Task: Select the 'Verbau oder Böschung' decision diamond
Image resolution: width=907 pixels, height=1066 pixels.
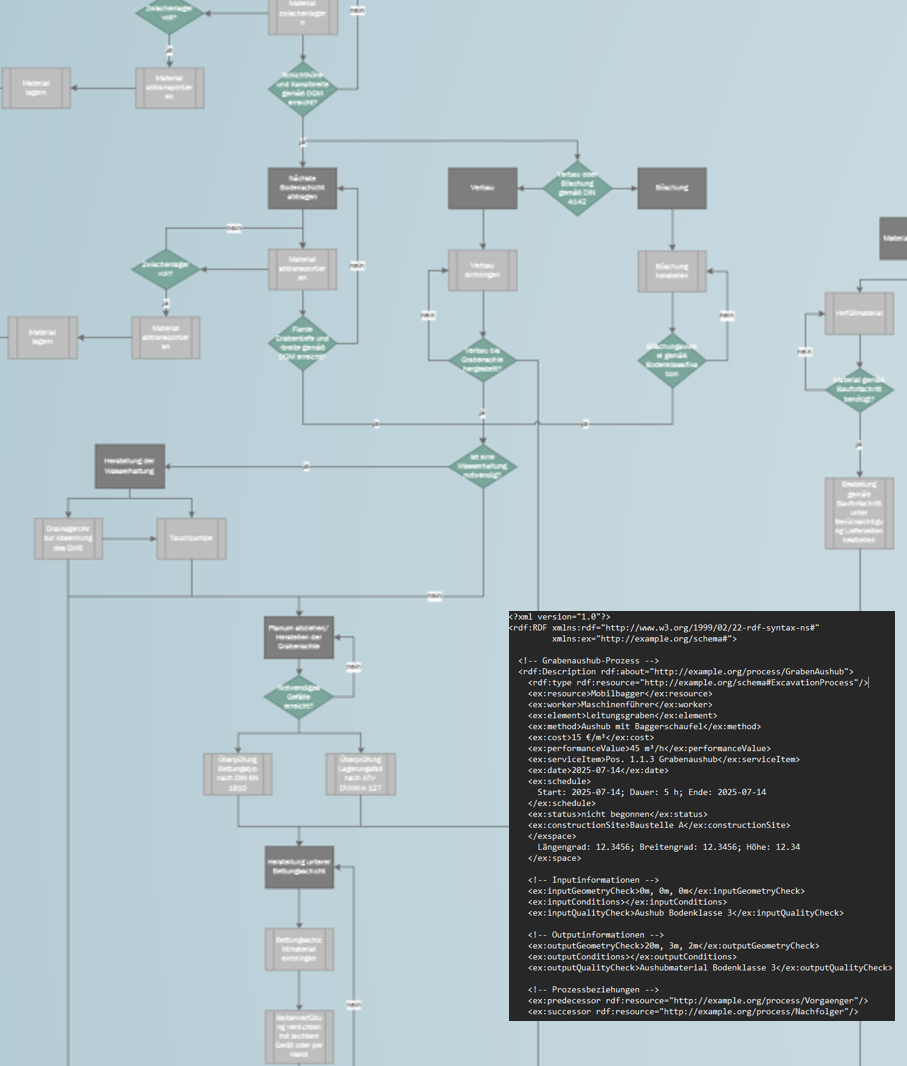Action: [x=577, y=188]
